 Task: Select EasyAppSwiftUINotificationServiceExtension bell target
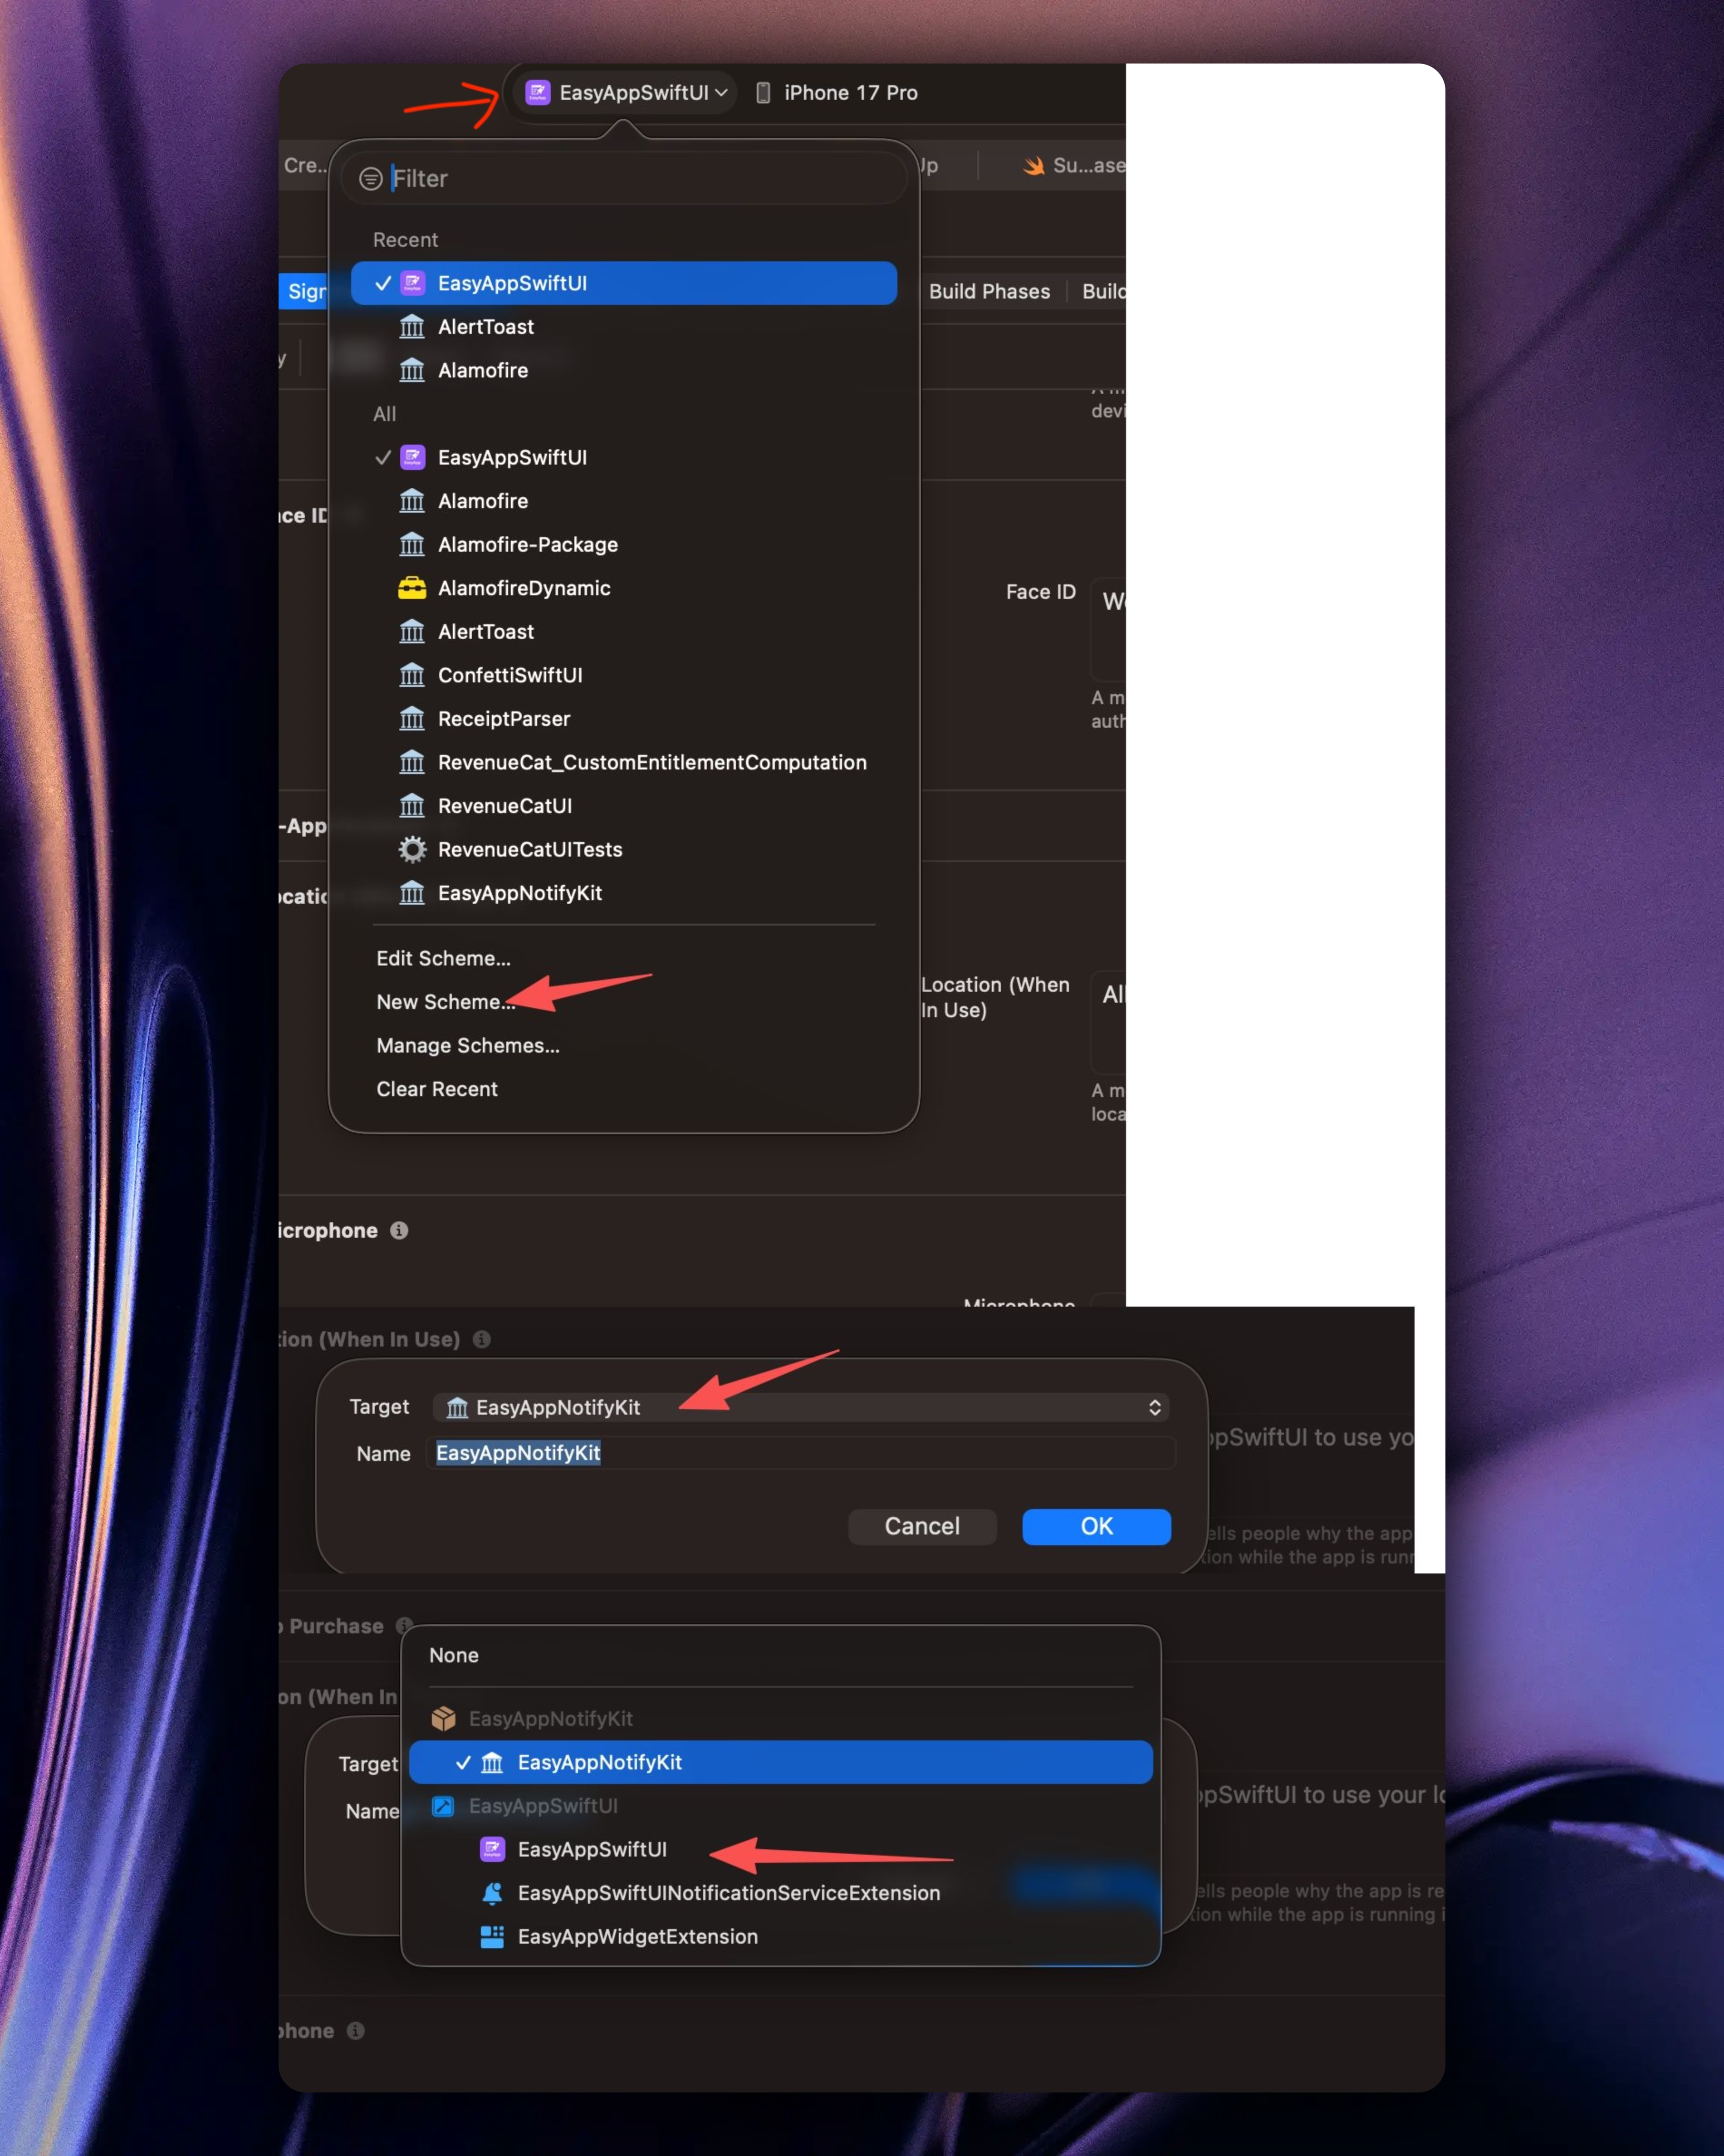pyautogui.click(x=728, y=1893)
